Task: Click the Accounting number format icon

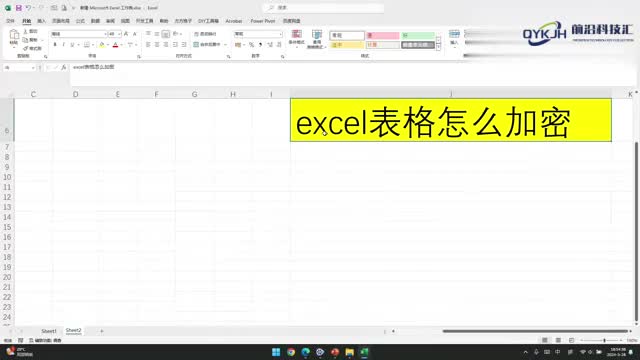Action: point(238,44)
